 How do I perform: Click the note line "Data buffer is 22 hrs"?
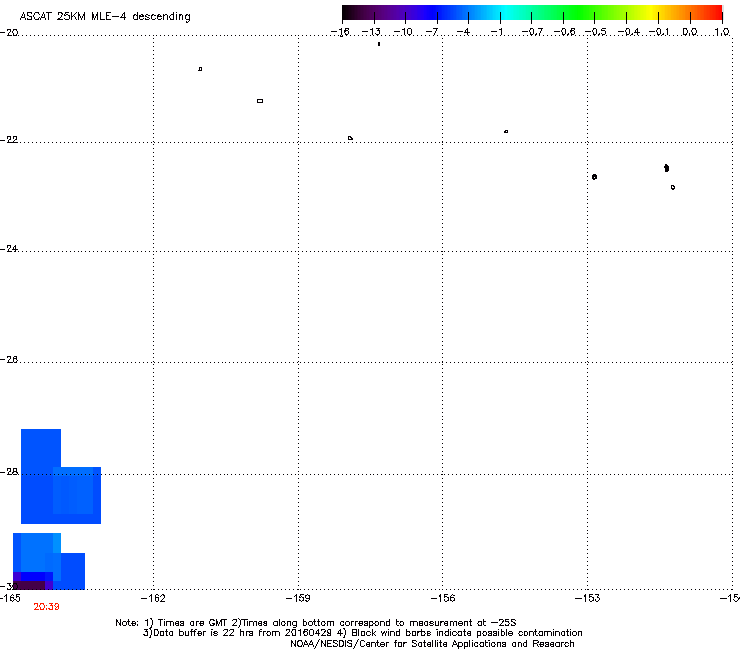[x=362, y=633]
